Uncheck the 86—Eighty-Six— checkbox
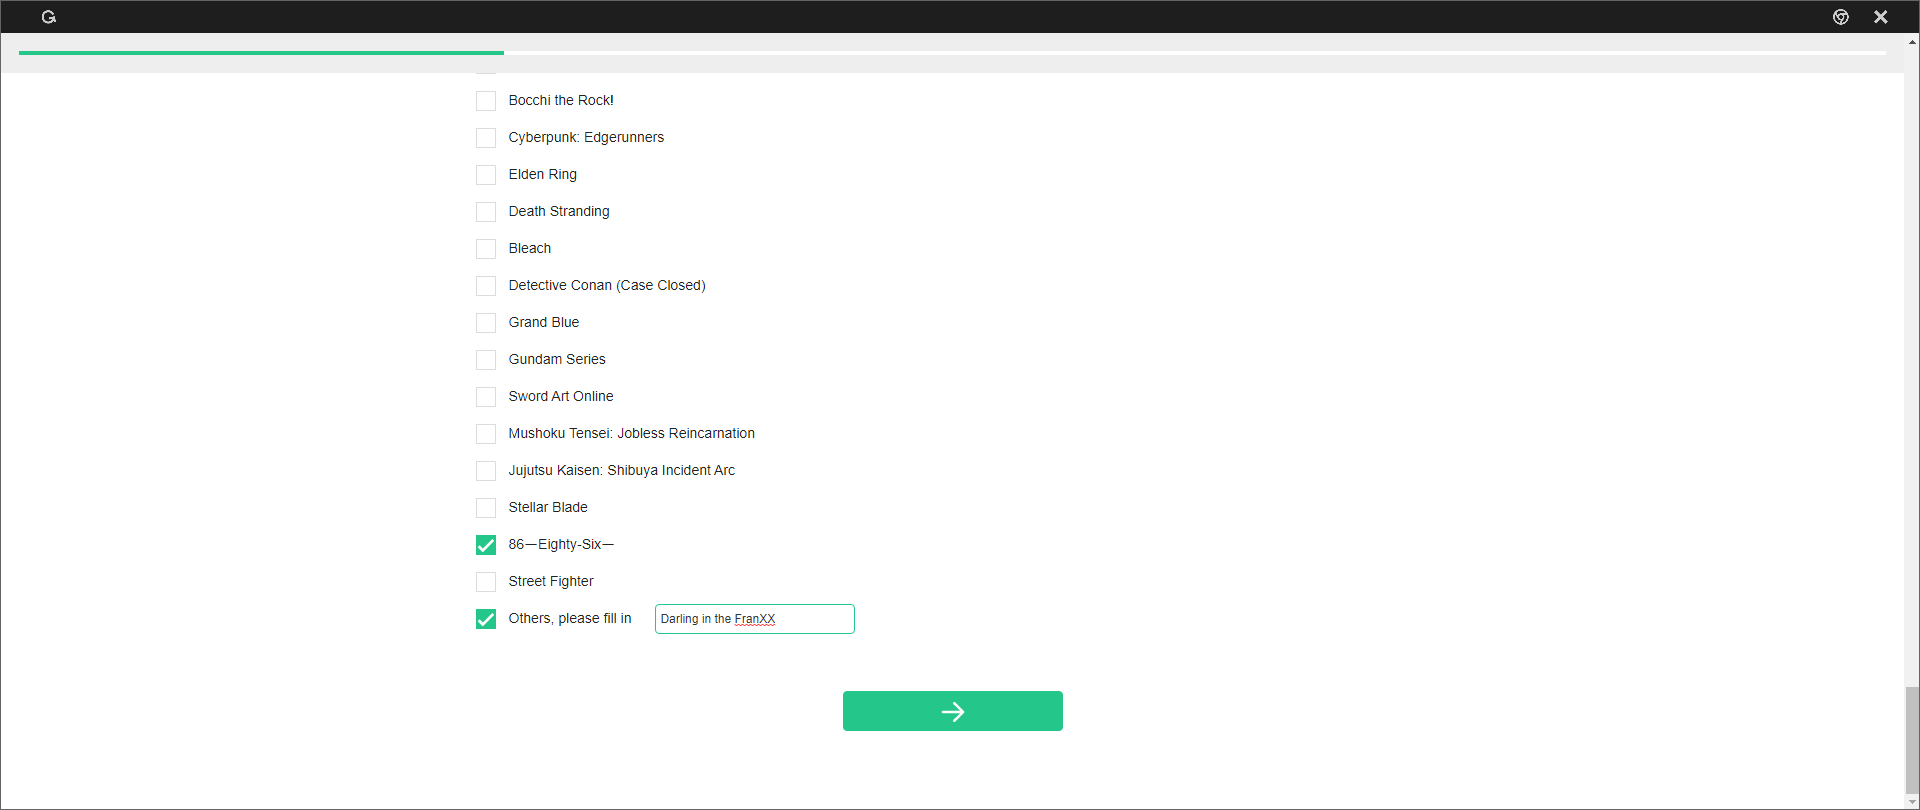Viewport: 1920px width, 810px height. point(486,545)
